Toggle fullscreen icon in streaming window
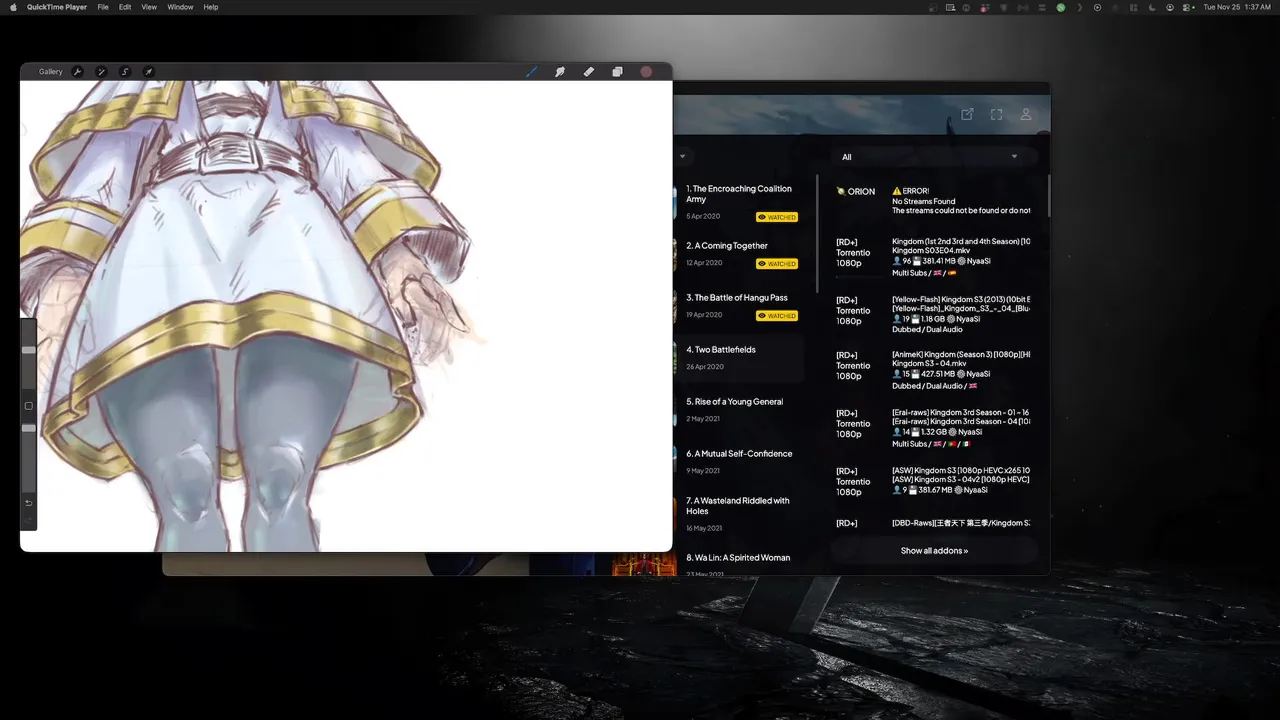 996,115
